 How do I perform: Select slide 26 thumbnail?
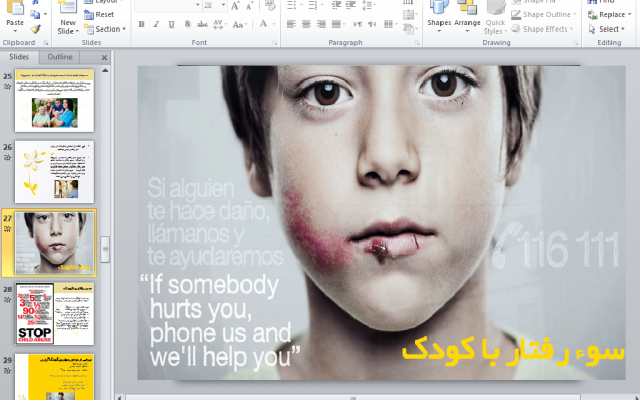(54, 172)
